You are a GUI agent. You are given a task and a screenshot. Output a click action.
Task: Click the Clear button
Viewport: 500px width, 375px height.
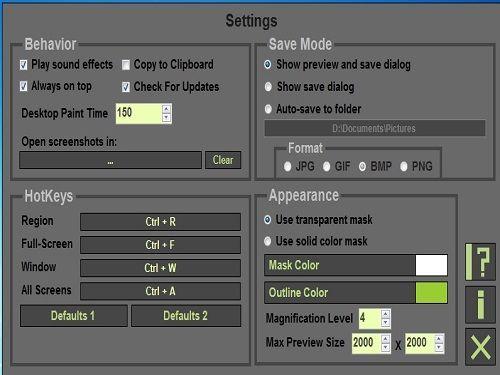click(x=223, y=160)
